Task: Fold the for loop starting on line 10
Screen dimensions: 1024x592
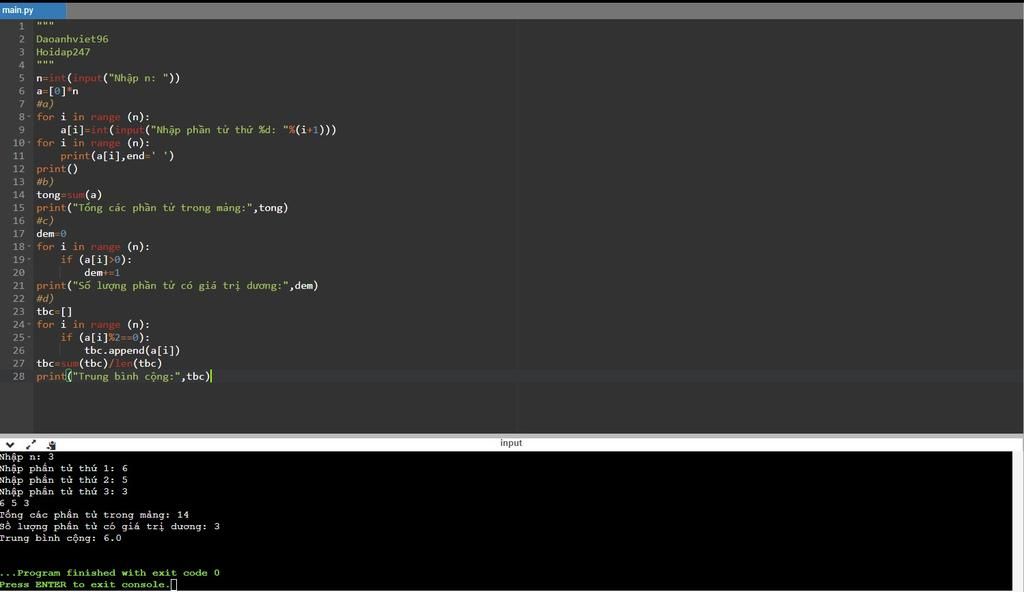Action: [x=29, y=143]
